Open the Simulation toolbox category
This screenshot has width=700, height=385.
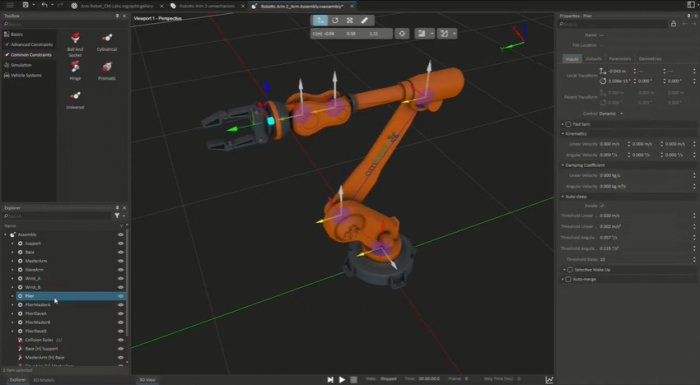(21, 65)
